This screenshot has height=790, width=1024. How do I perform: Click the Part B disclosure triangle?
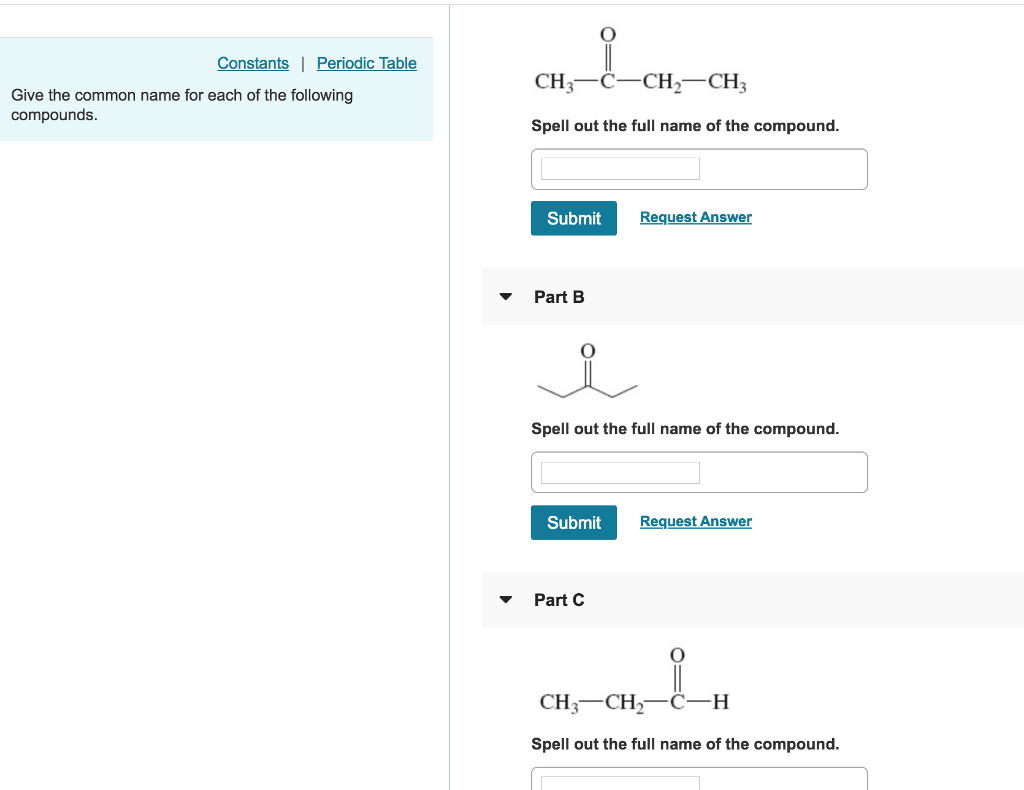[505, 296]
